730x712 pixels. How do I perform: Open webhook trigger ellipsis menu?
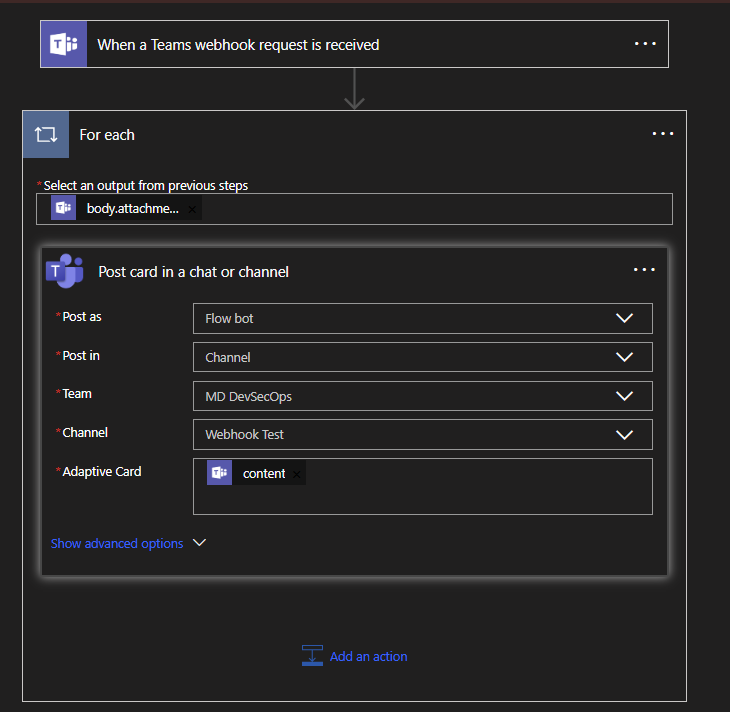click(645, 44)
